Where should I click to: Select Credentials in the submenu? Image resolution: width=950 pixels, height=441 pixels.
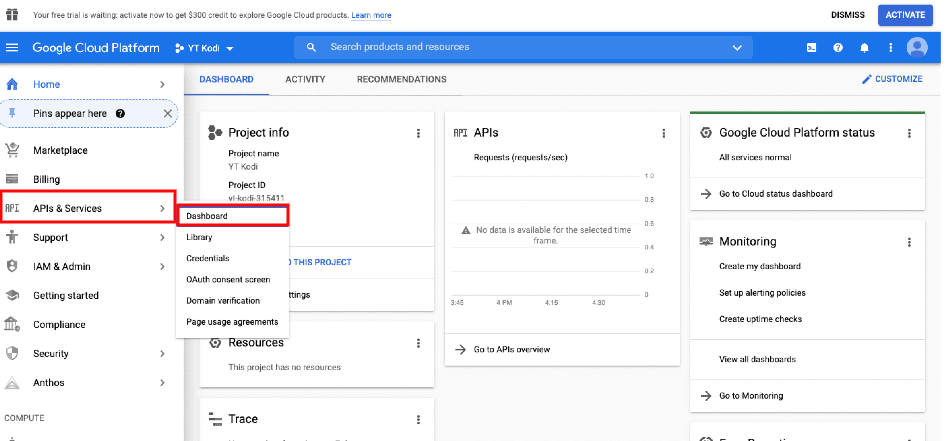[233, 258]
